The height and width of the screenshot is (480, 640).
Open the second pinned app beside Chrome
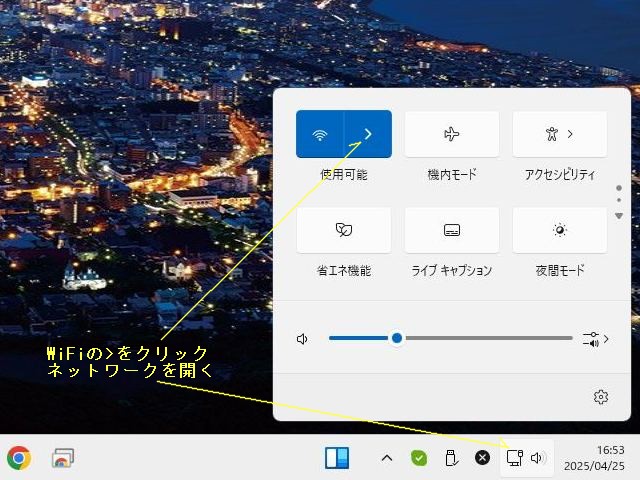click(64, 458)
